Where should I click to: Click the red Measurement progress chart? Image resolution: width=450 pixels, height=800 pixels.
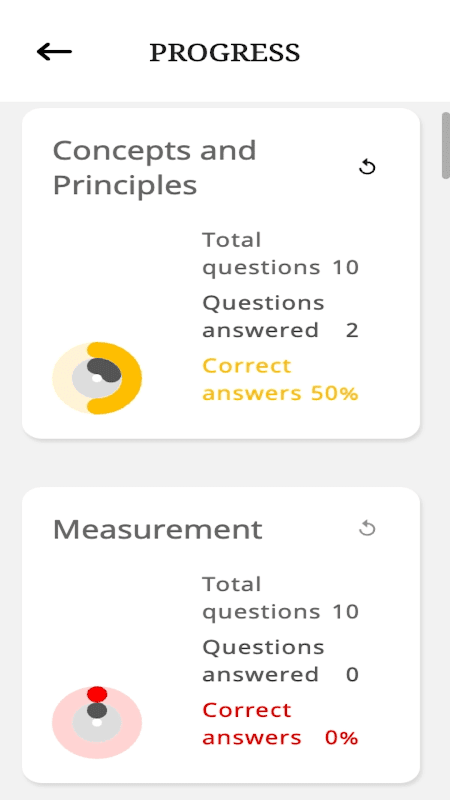97,722
